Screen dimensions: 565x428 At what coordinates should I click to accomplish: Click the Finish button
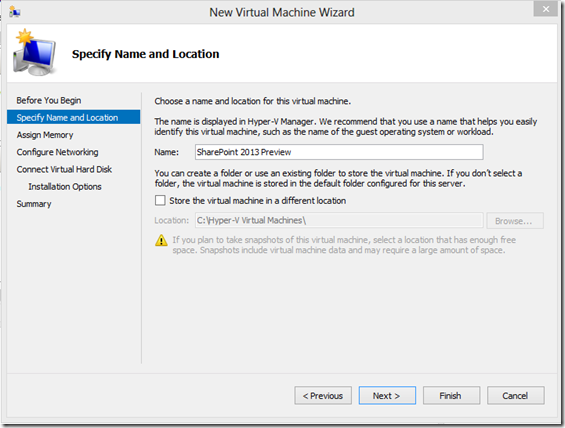[x=451, y=396]
